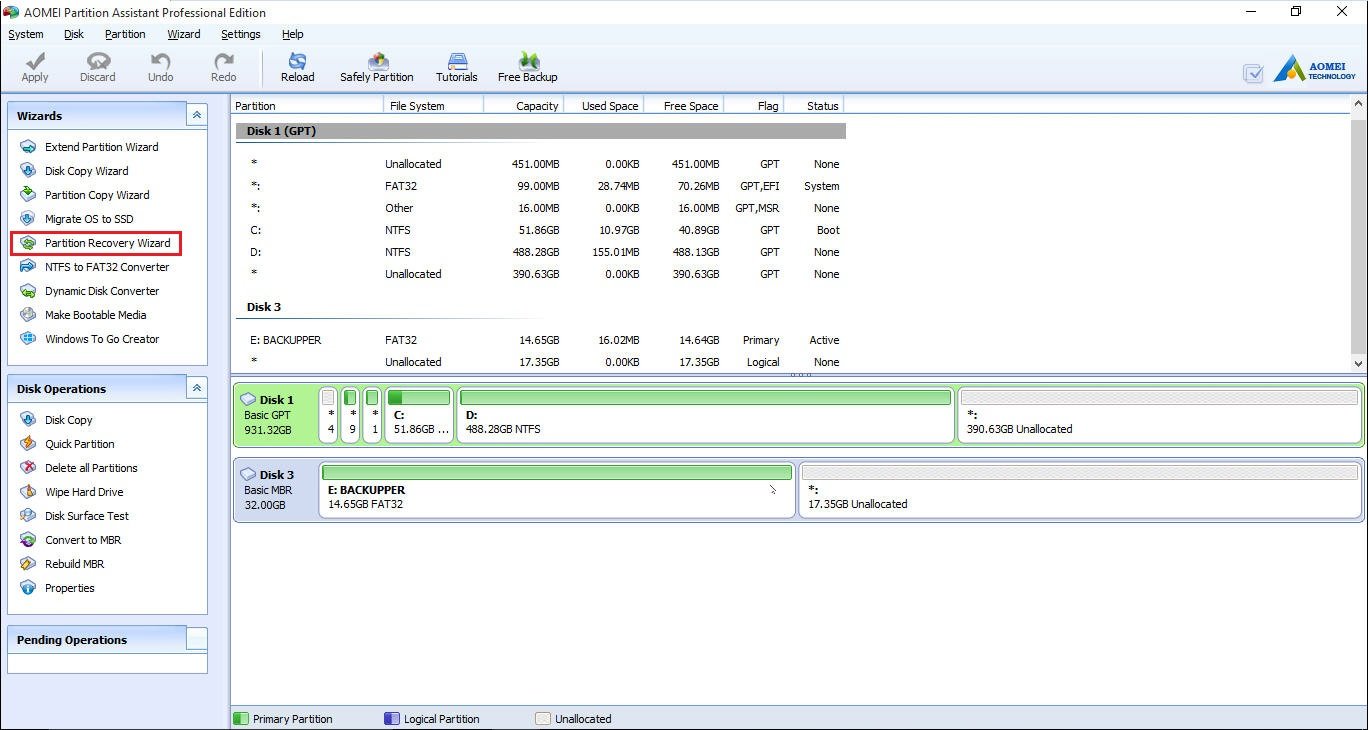Select Disk Copy under Disk Operations
The width and height of the screenshot is (1368, 730).
coord(57,420)
